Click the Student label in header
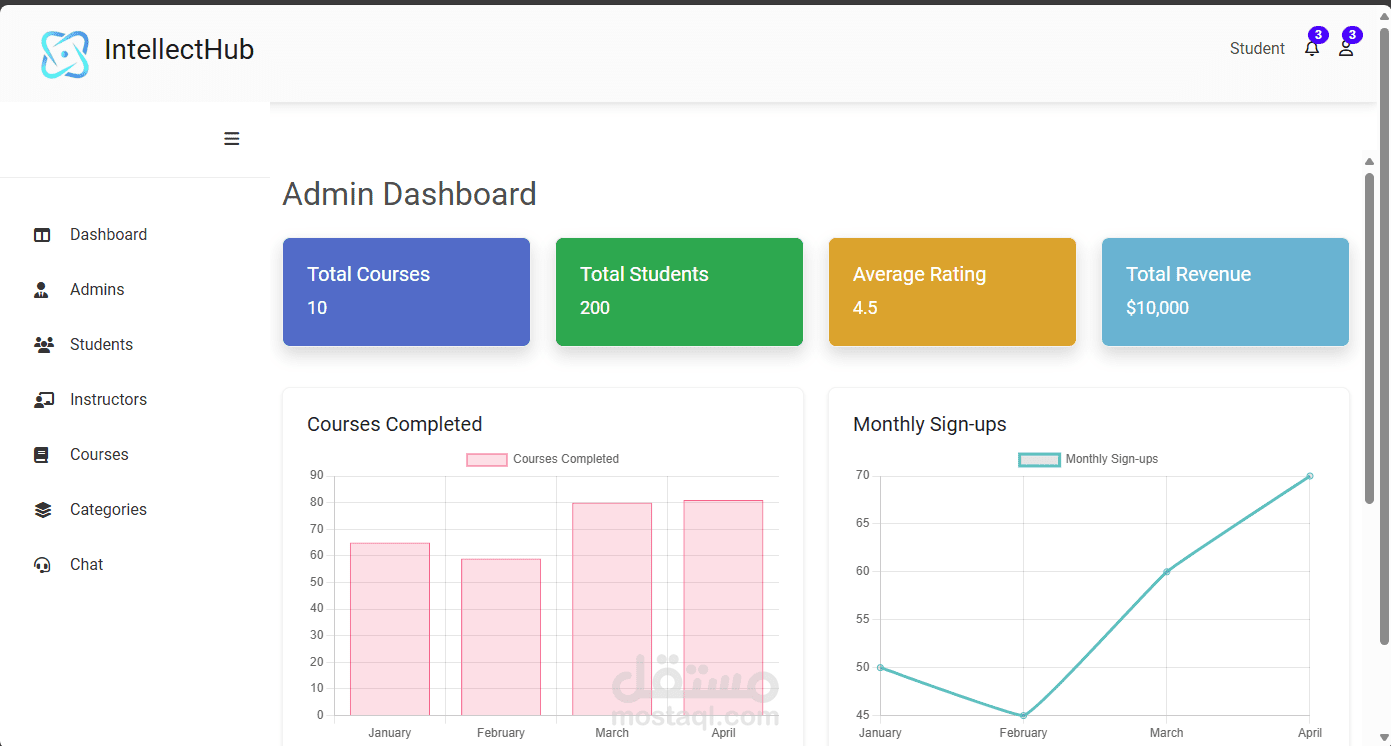 pyautogui.click(x=1257, y=48)
